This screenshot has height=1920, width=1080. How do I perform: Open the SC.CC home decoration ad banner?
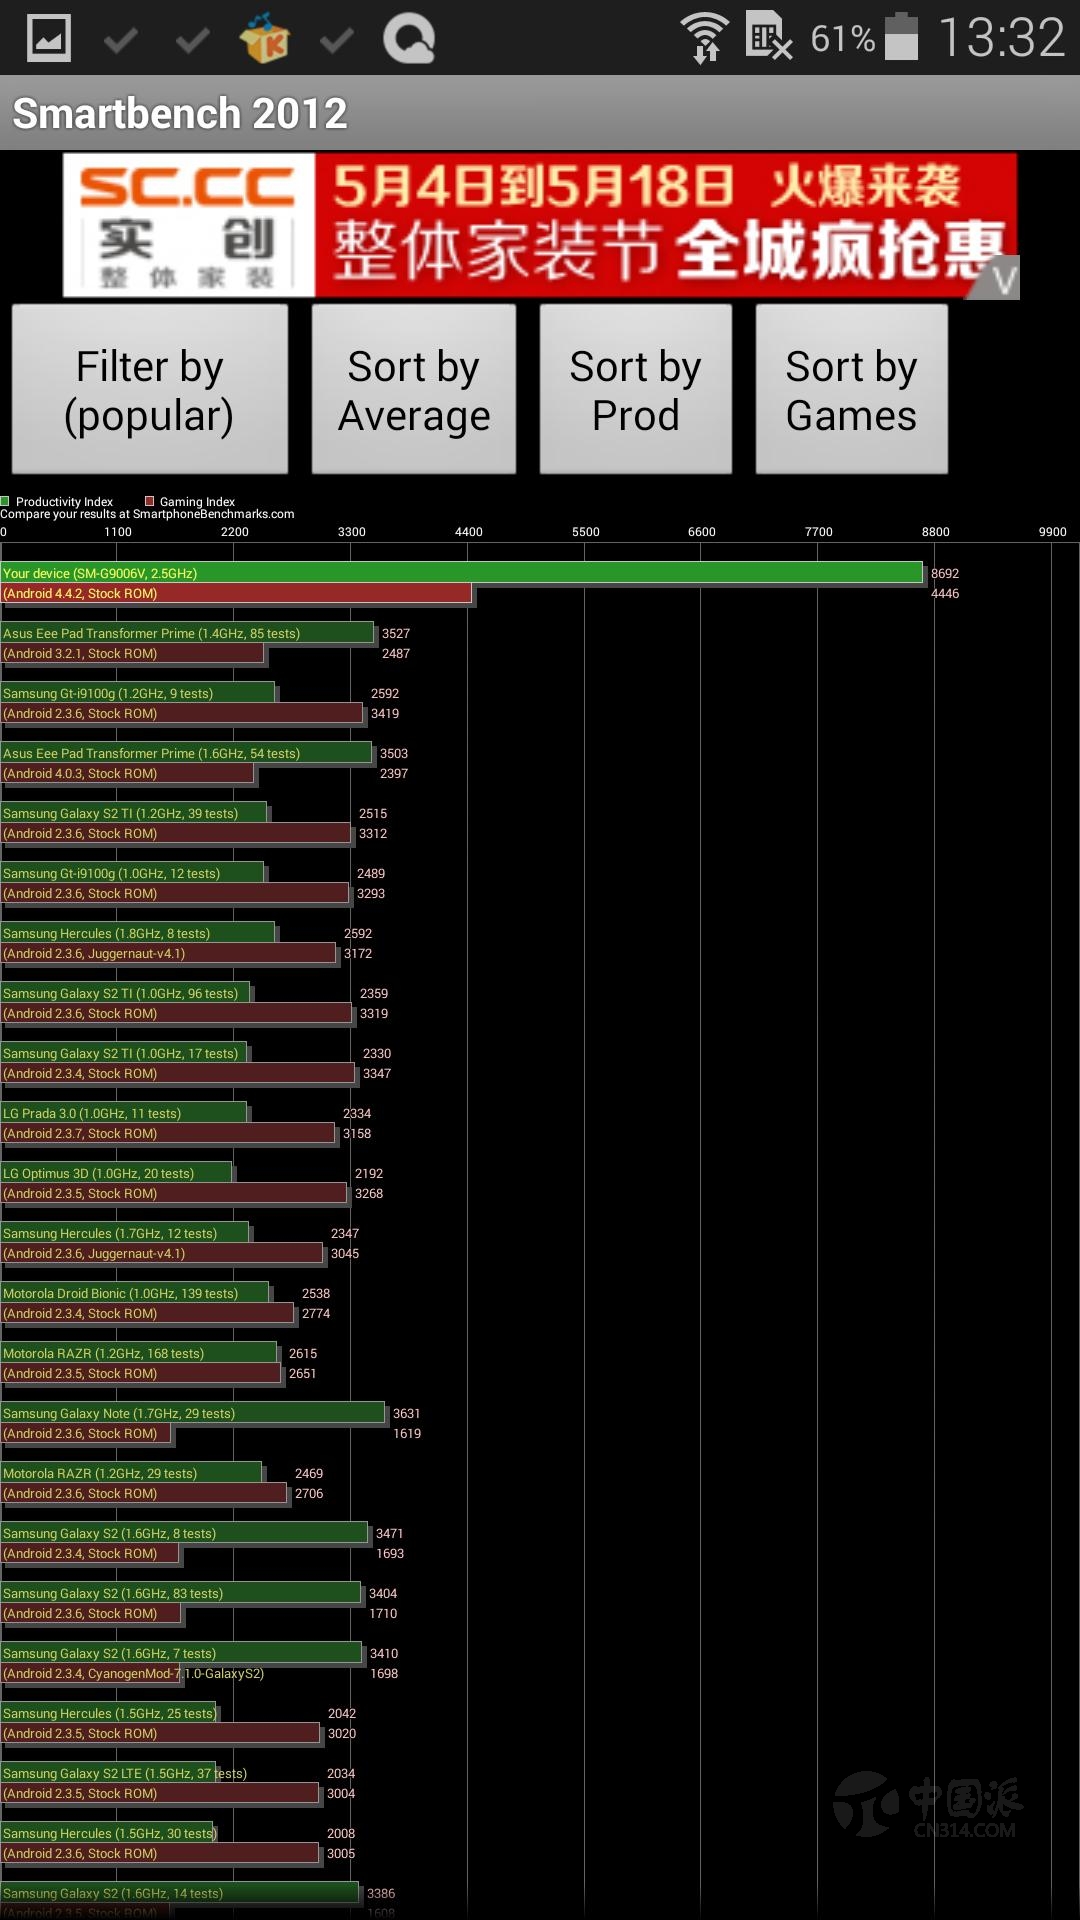(x=540, y=225)
